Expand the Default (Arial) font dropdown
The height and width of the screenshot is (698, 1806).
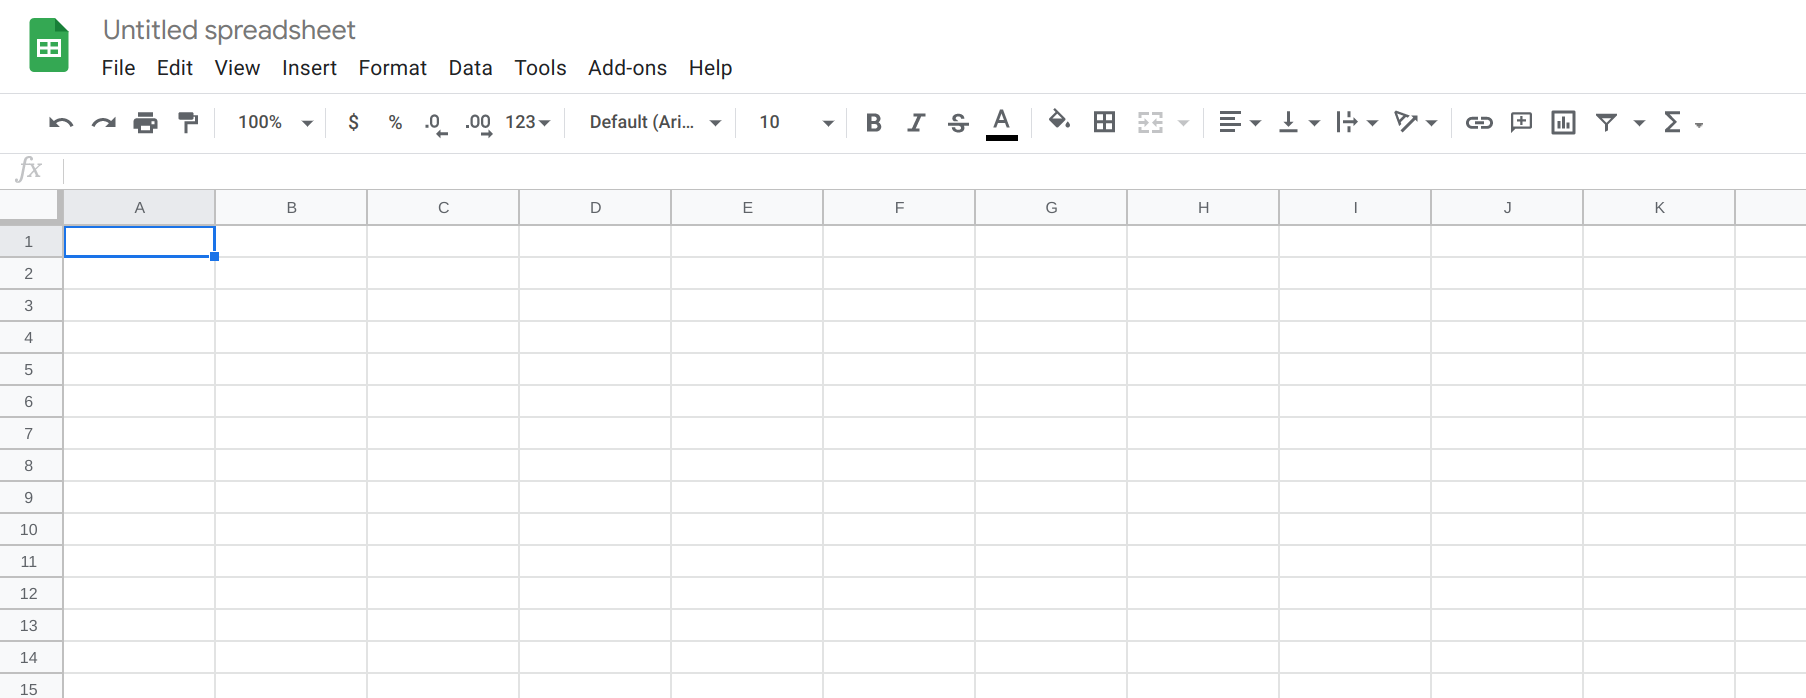click(655, 123)
